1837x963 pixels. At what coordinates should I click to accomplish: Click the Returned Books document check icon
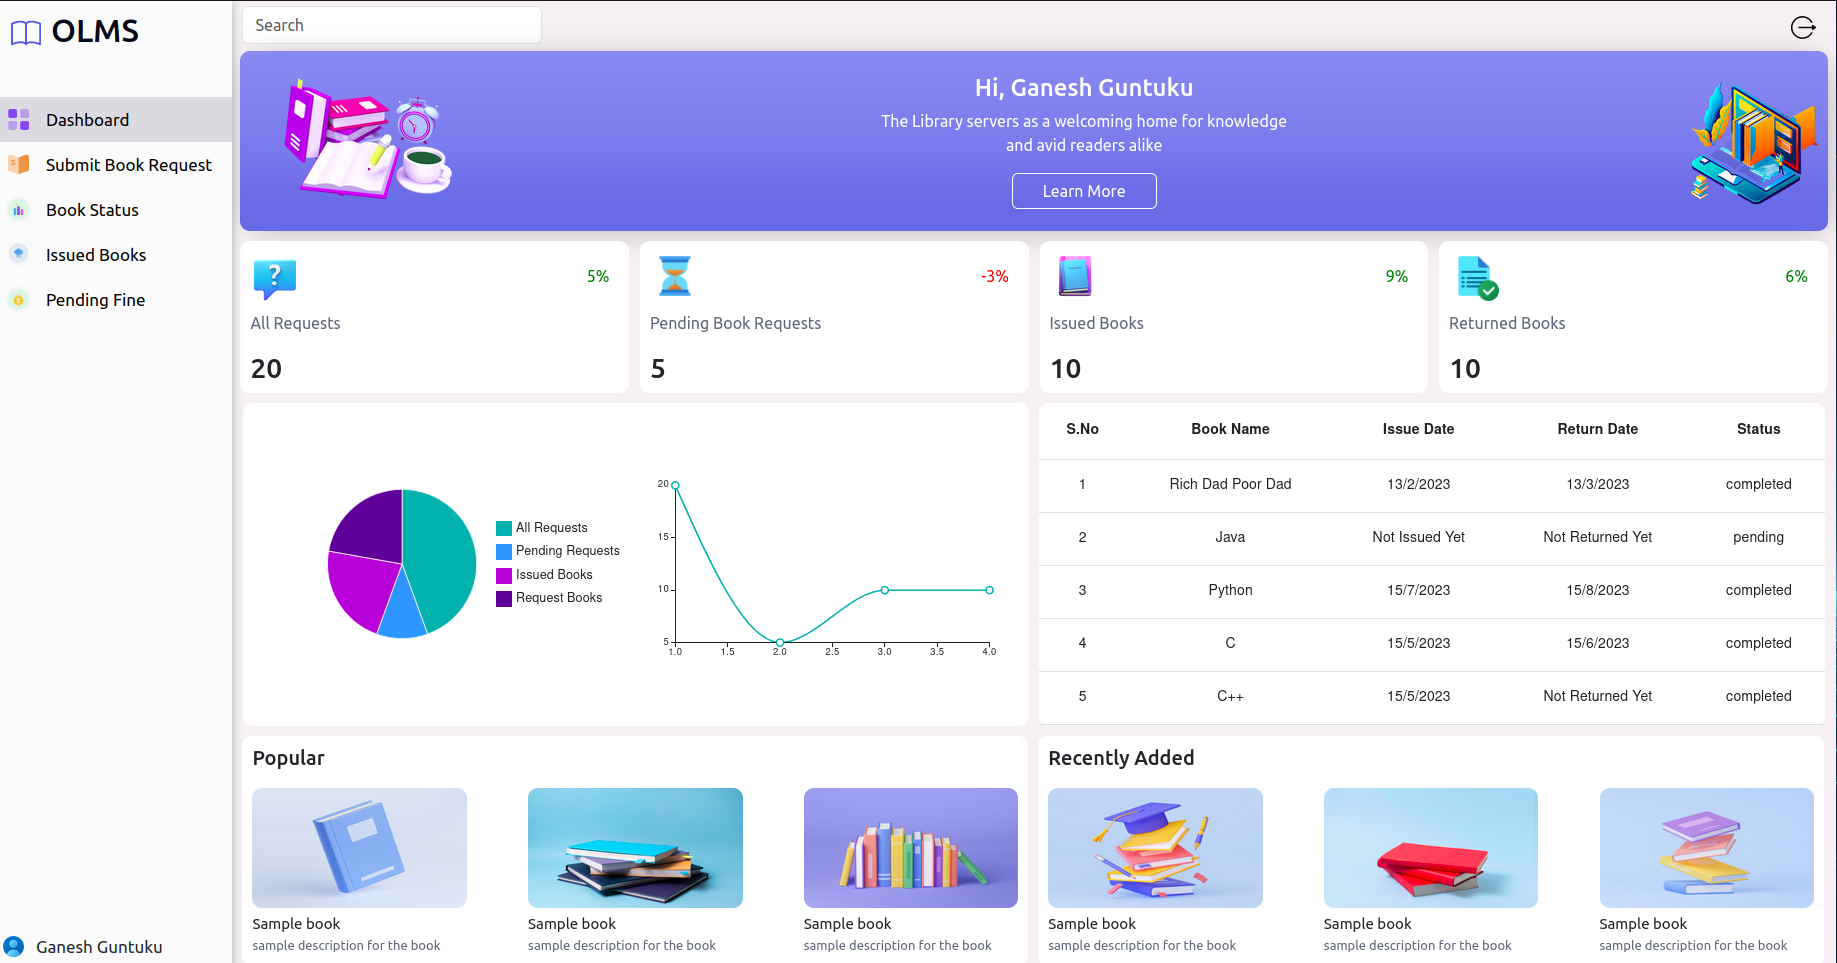point(1477,278)
